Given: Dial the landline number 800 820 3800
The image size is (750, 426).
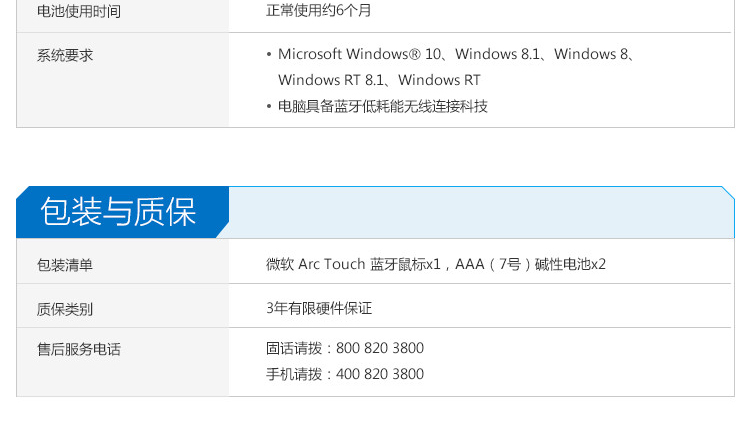Looking at the screenshot, I should coord(380,348).
